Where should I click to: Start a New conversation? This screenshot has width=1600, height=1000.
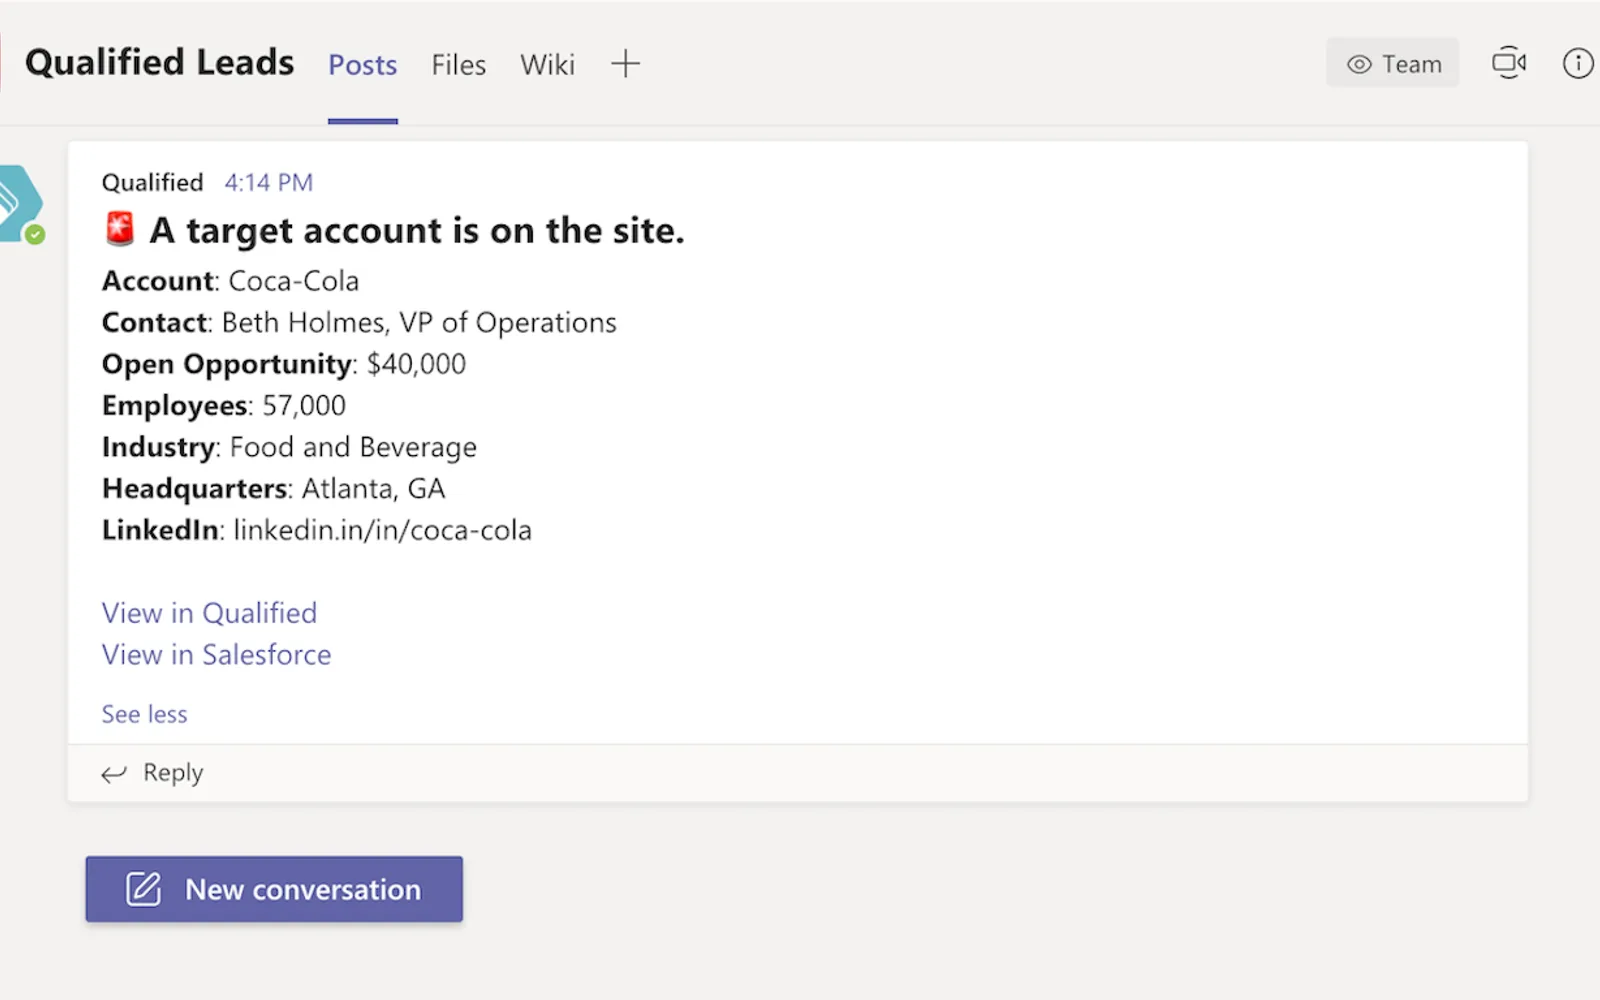click(274, 889)
